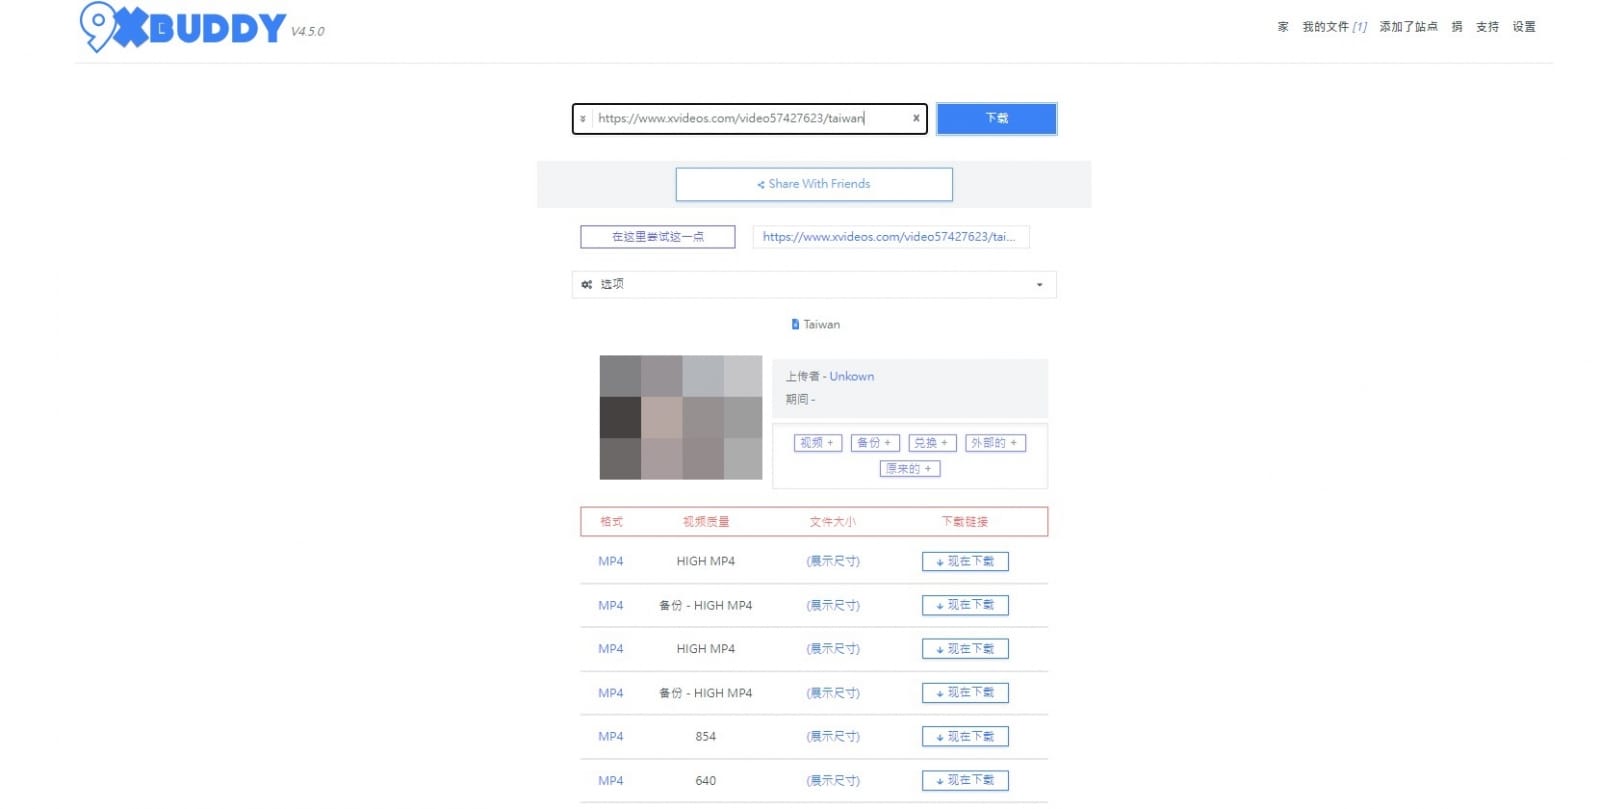Image resolution: width=1600 pixels, height=809 pixels.
Task: Click the MP4 format label in the 854 row
Action: [x=610, y=737]
